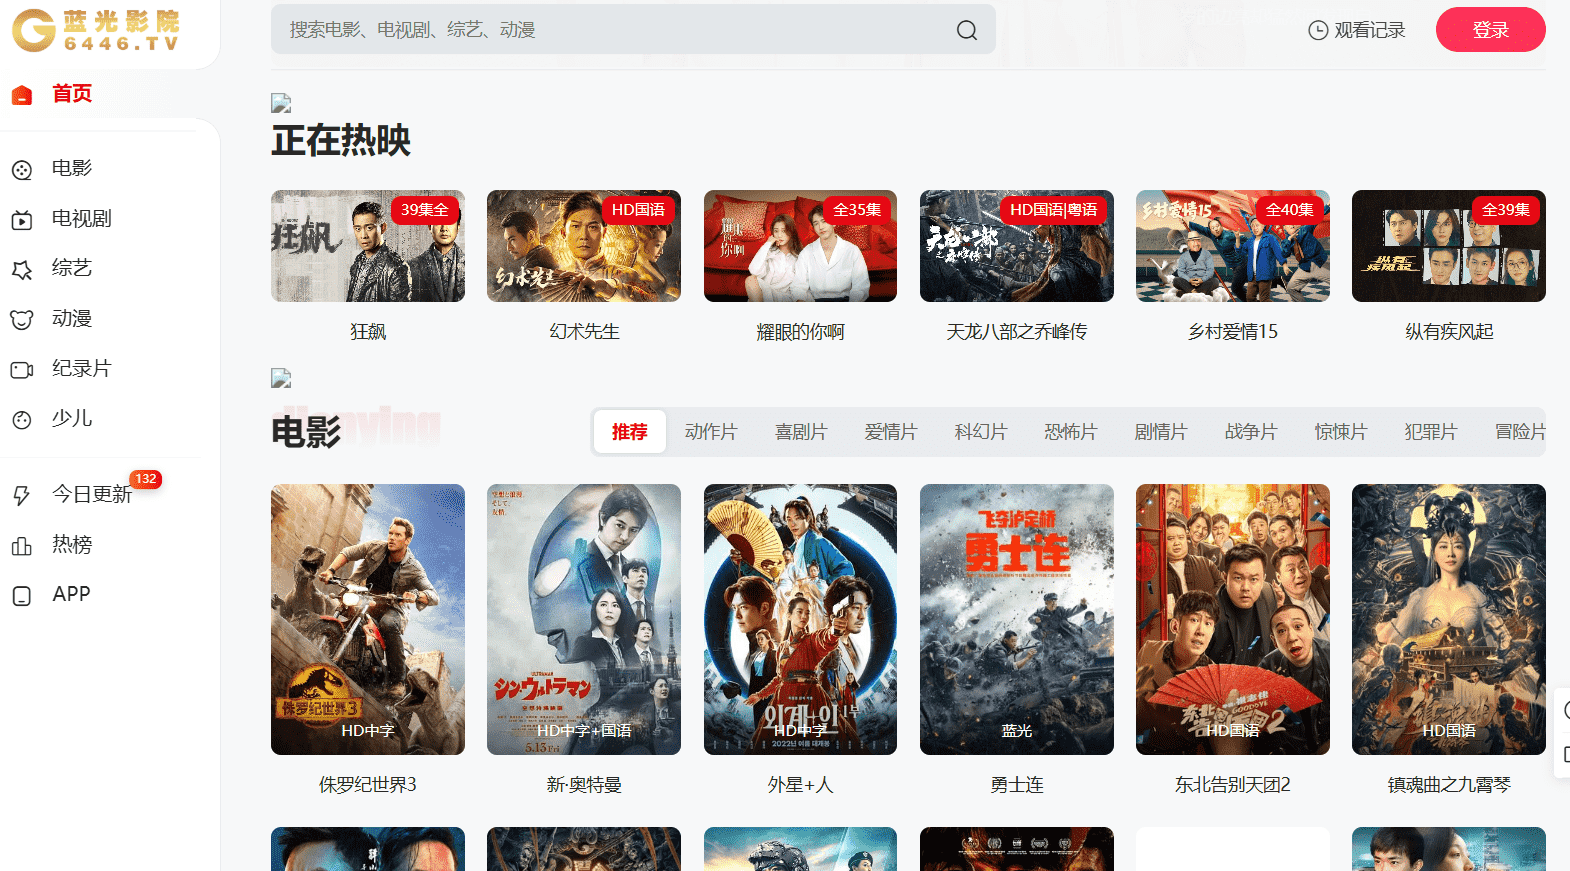Open 今日更新 in sidebar
Screen dimensions: 1570x871
coord(92,494)
